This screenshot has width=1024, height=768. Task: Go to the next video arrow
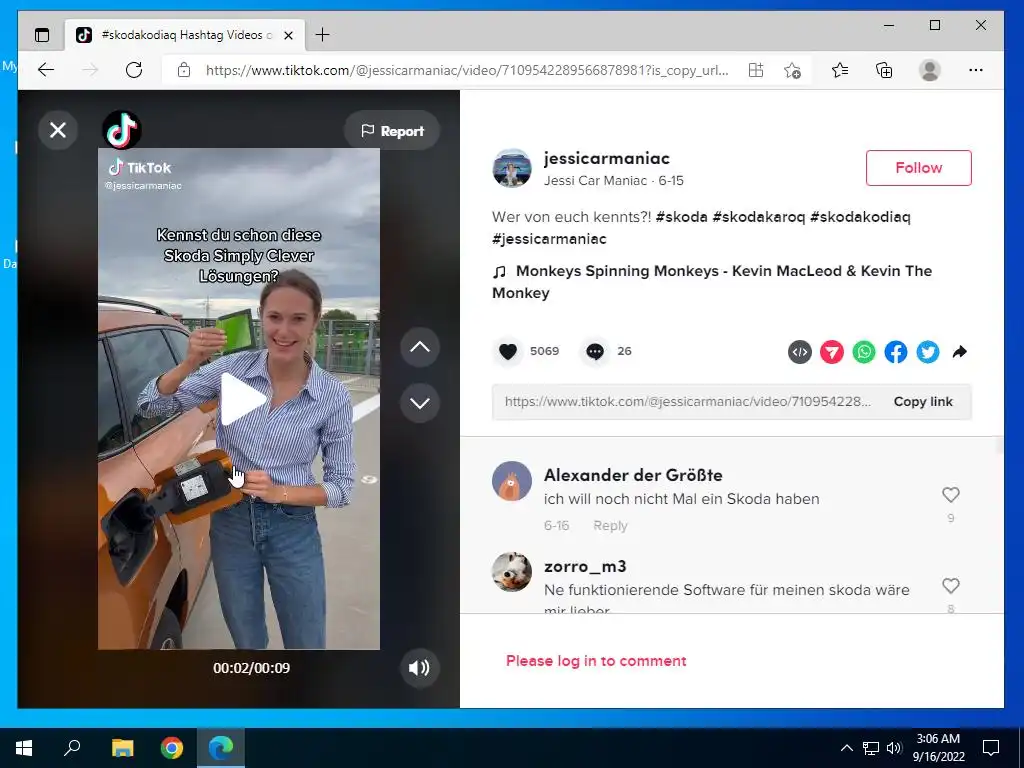(x=420, y=403)
